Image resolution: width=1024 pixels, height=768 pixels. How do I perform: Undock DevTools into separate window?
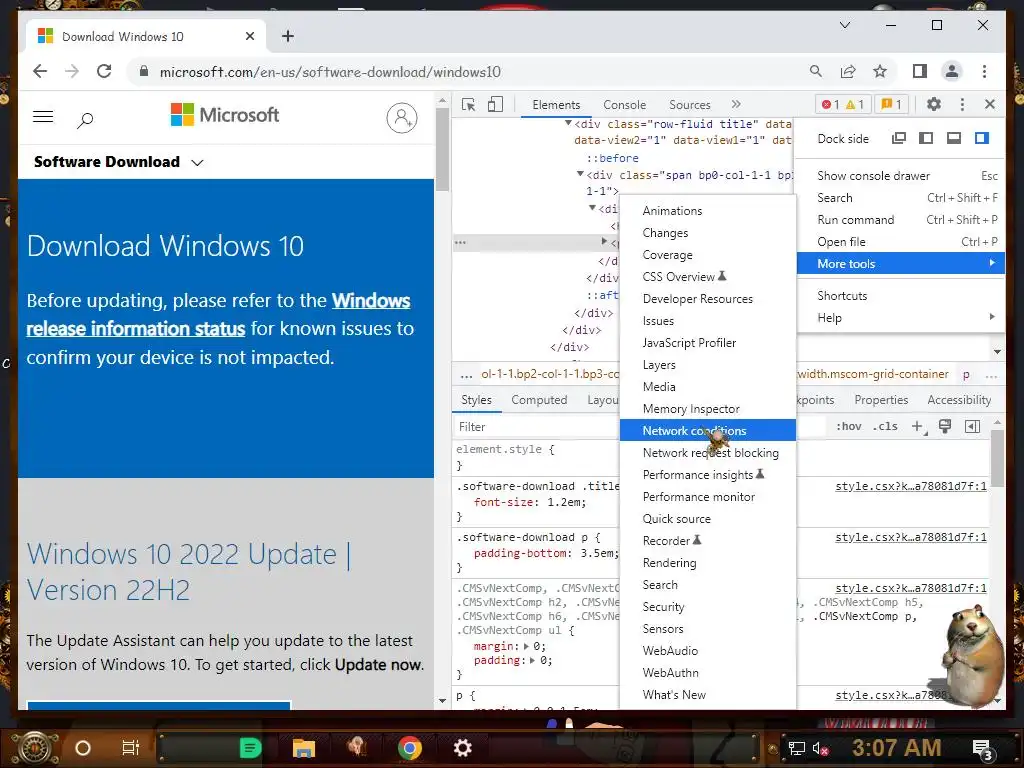pos(899,138)
